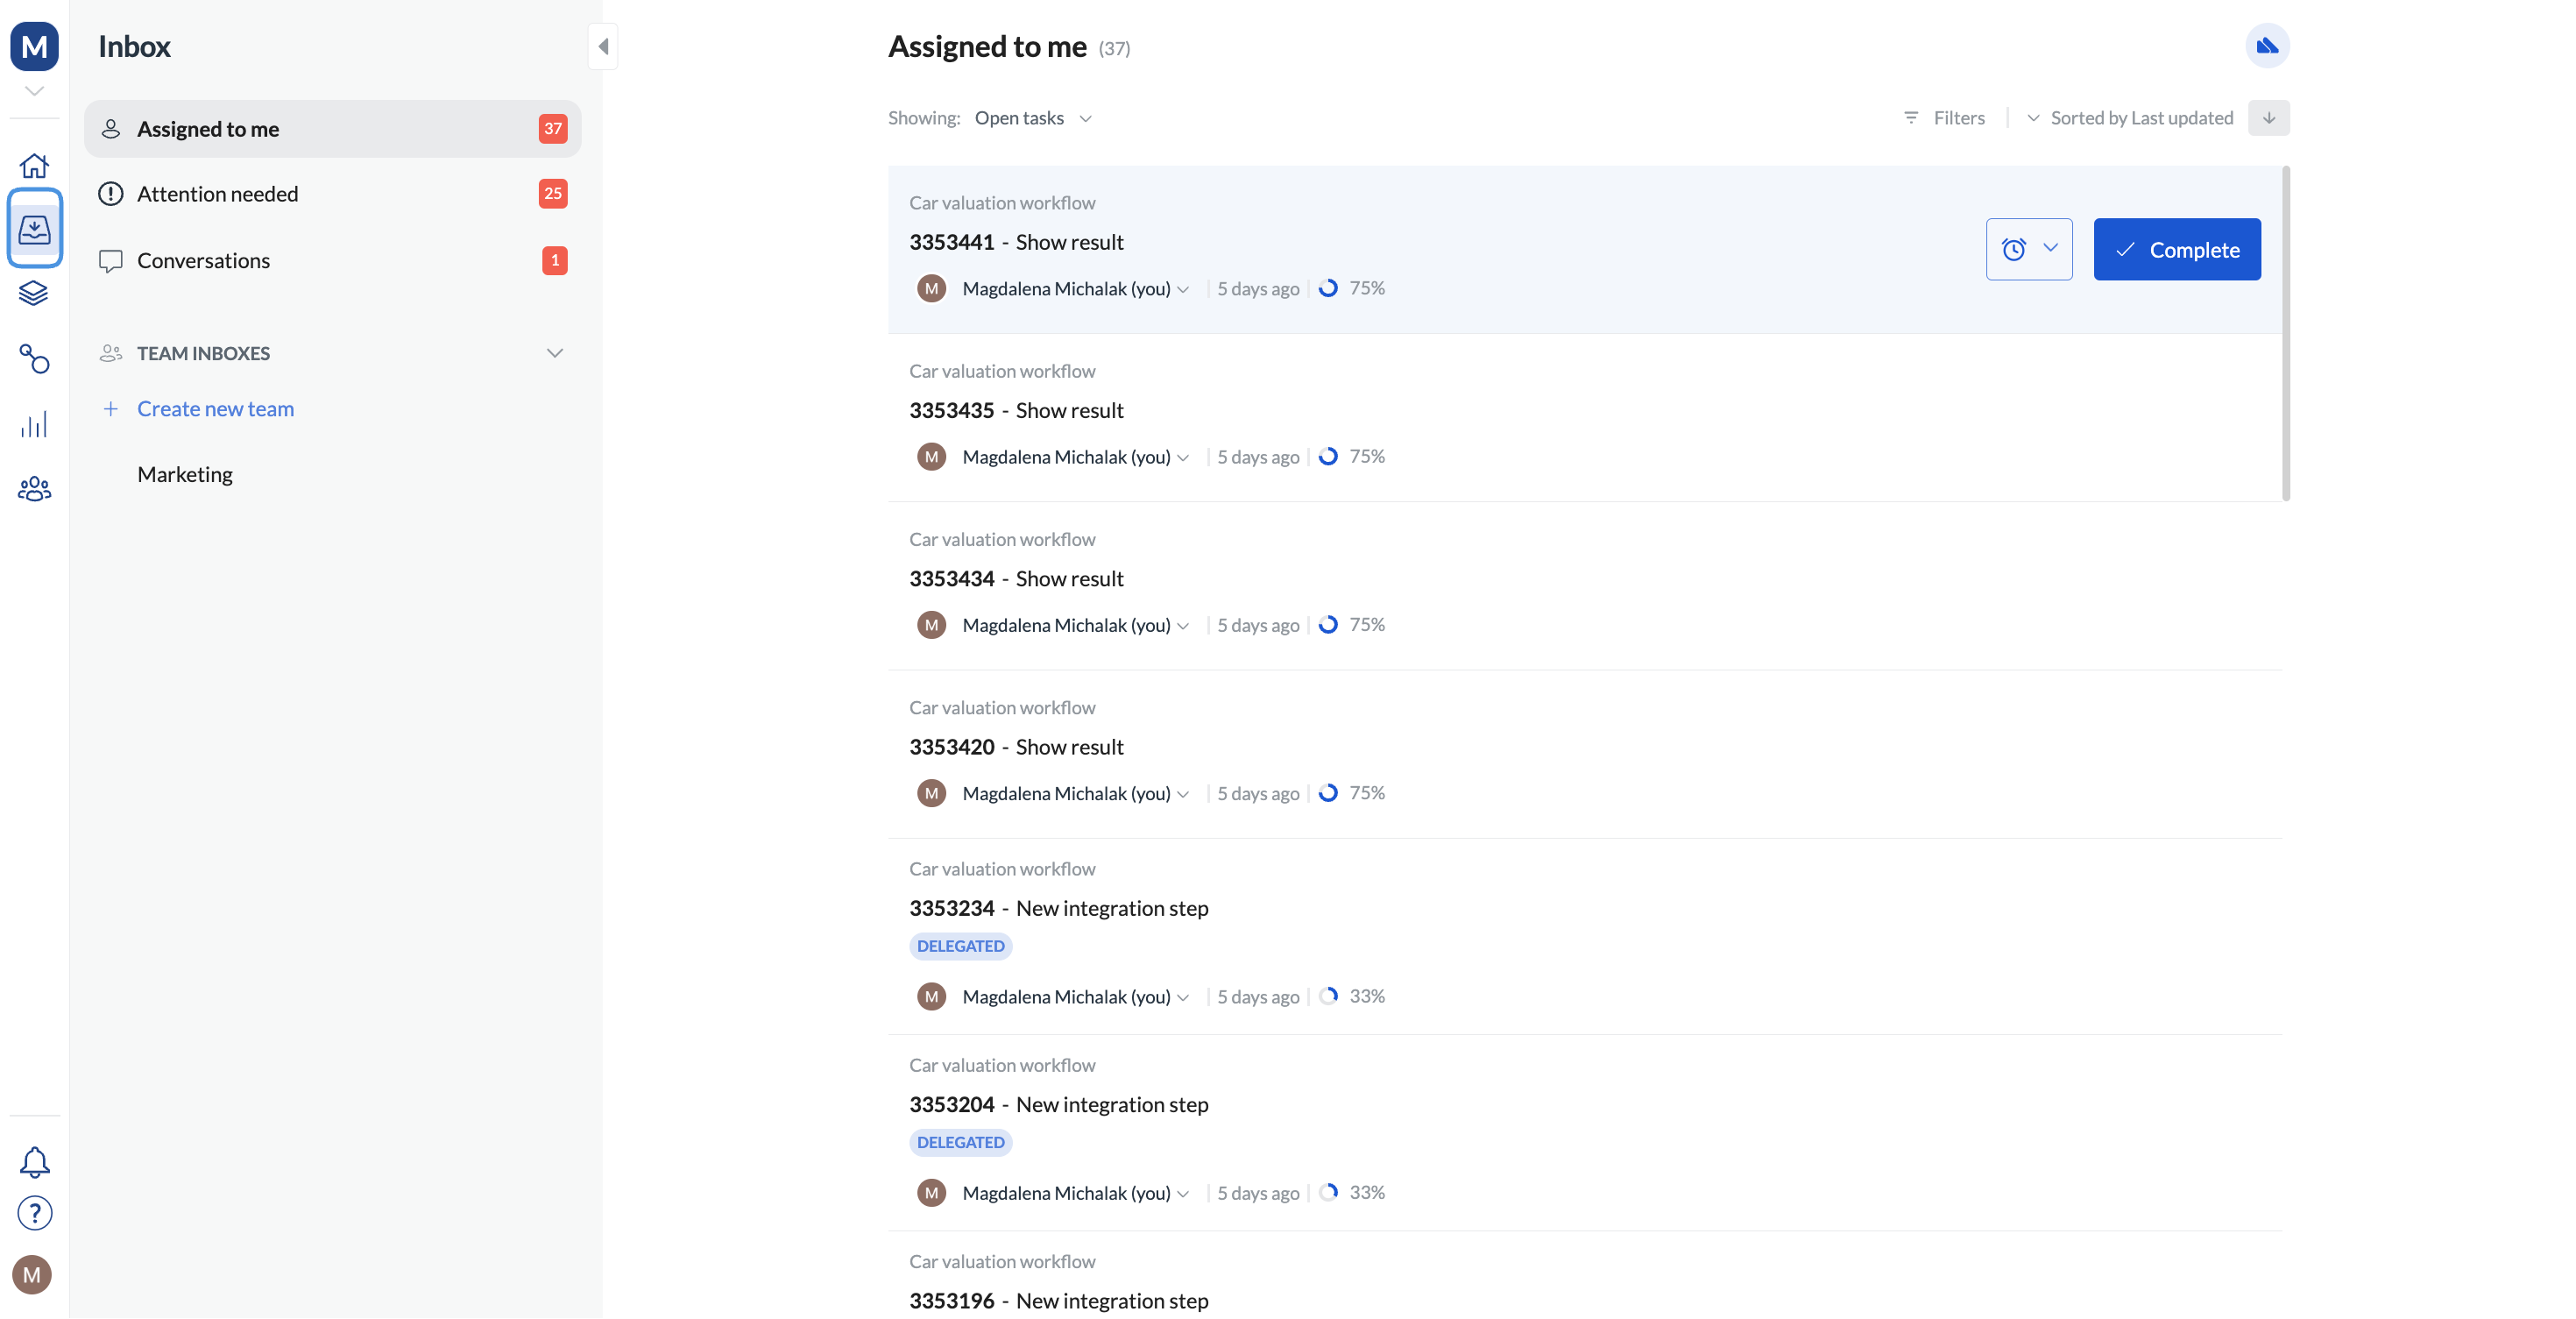Collapse the Team Inboxes section

pos(555,353)
